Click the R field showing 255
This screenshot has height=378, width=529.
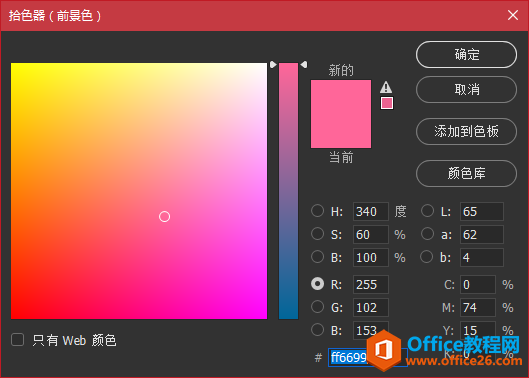[x=370, y=284]
